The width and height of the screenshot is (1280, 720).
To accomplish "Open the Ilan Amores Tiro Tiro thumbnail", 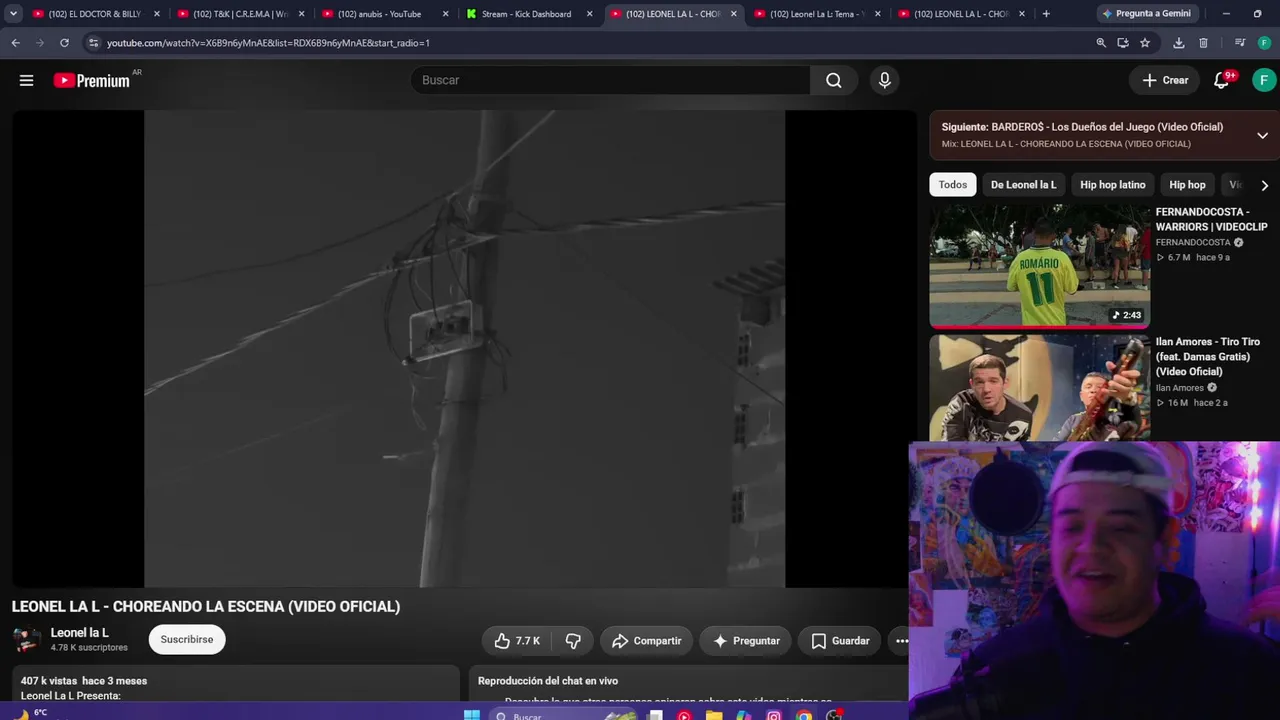I will click(x=1040, y=388).
